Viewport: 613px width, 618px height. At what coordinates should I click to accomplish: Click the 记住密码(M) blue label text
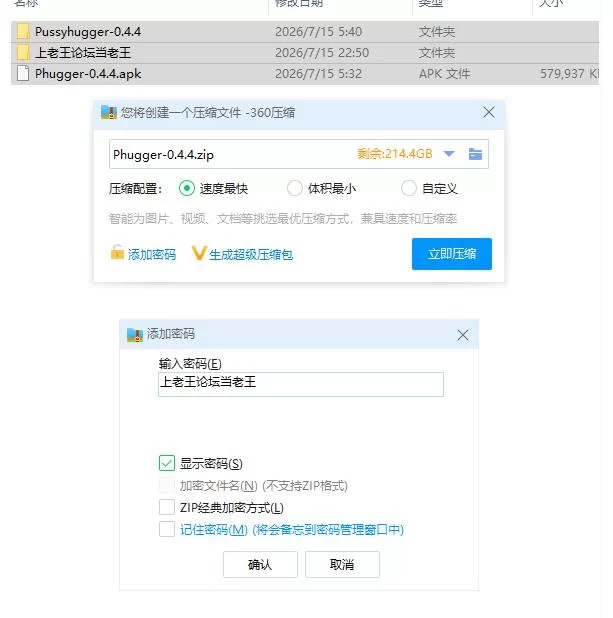(292, 529)
